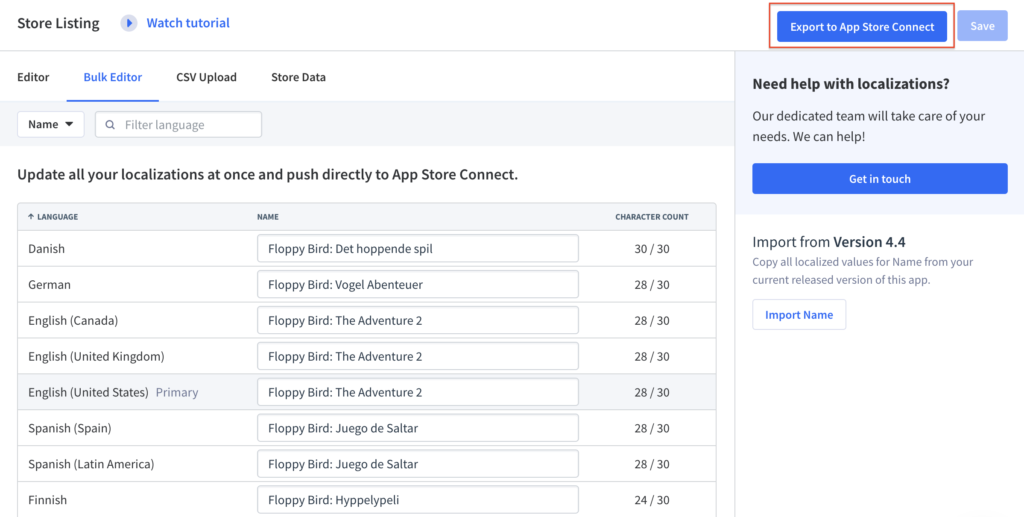The image size is (1024, 517).
Task: Click the Spanish (Latin America) language cell
Action: click(x=91, y=464)
